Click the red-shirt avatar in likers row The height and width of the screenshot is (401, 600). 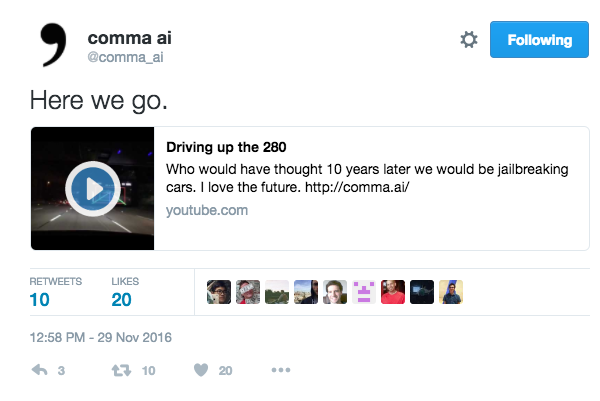tap(393, 291)
